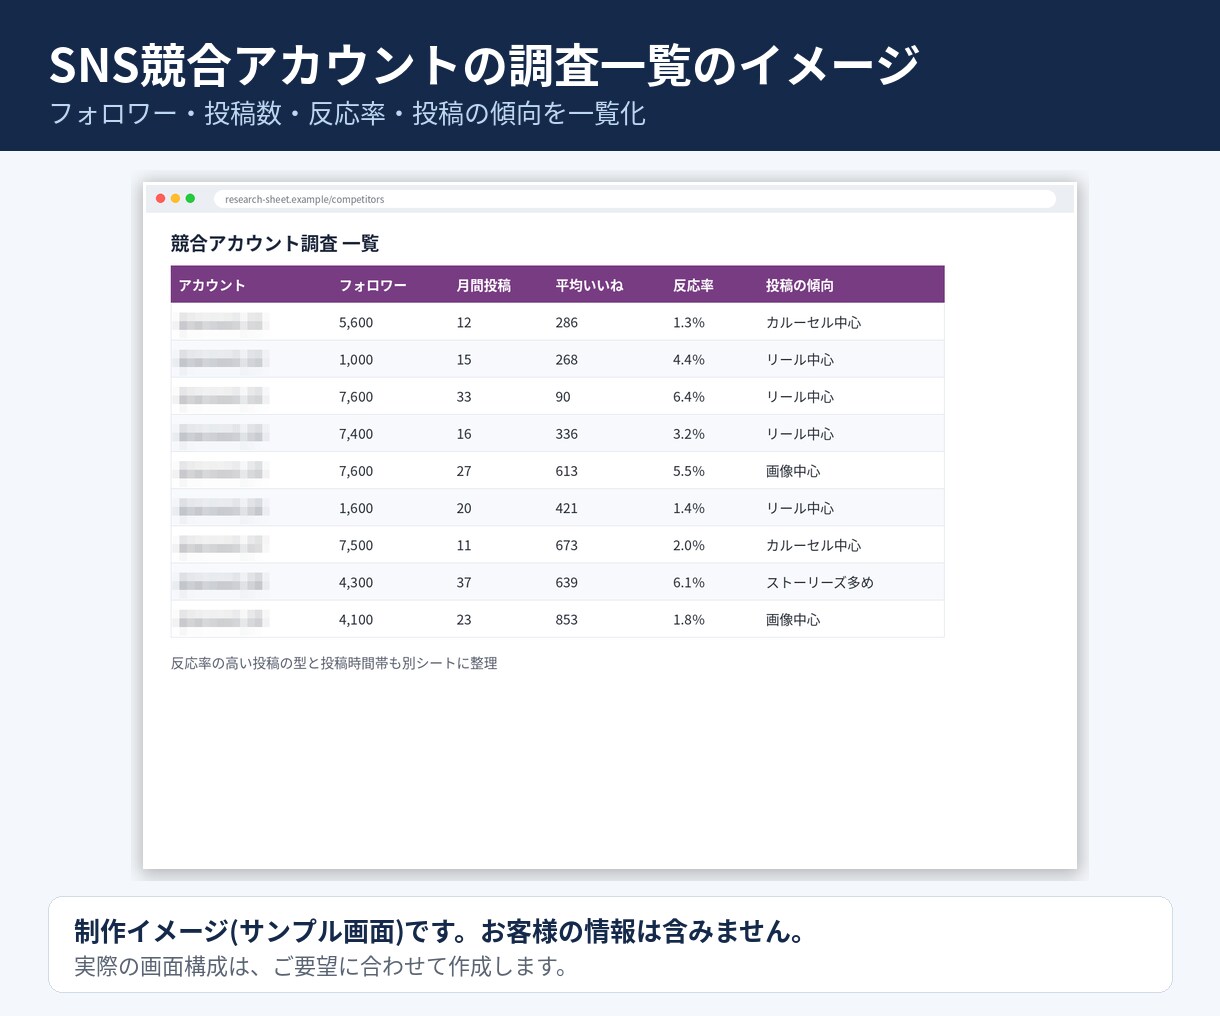This screenshot has height=1016, width=1220.
Task: Select the 反応率 column header
Action: pyautogui.click(x=693, y=285)
